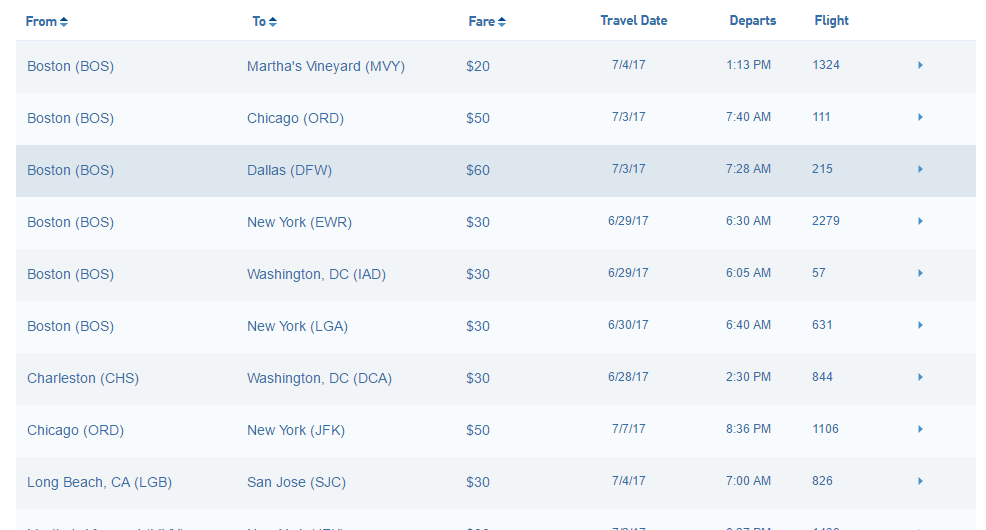Image resolution: width=986 pixels, height=530 pixels.
Task: Sort the table by Fare column
Action: coord(487,21)
